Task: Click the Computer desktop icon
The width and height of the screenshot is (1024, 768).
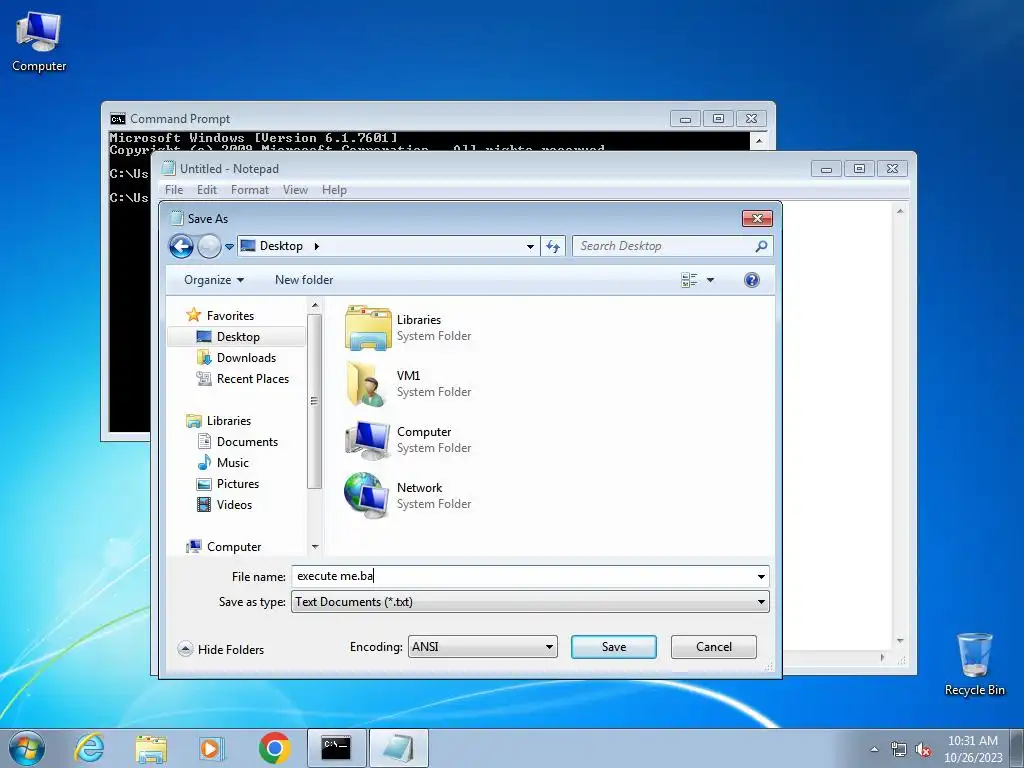Action: point(39,42)
